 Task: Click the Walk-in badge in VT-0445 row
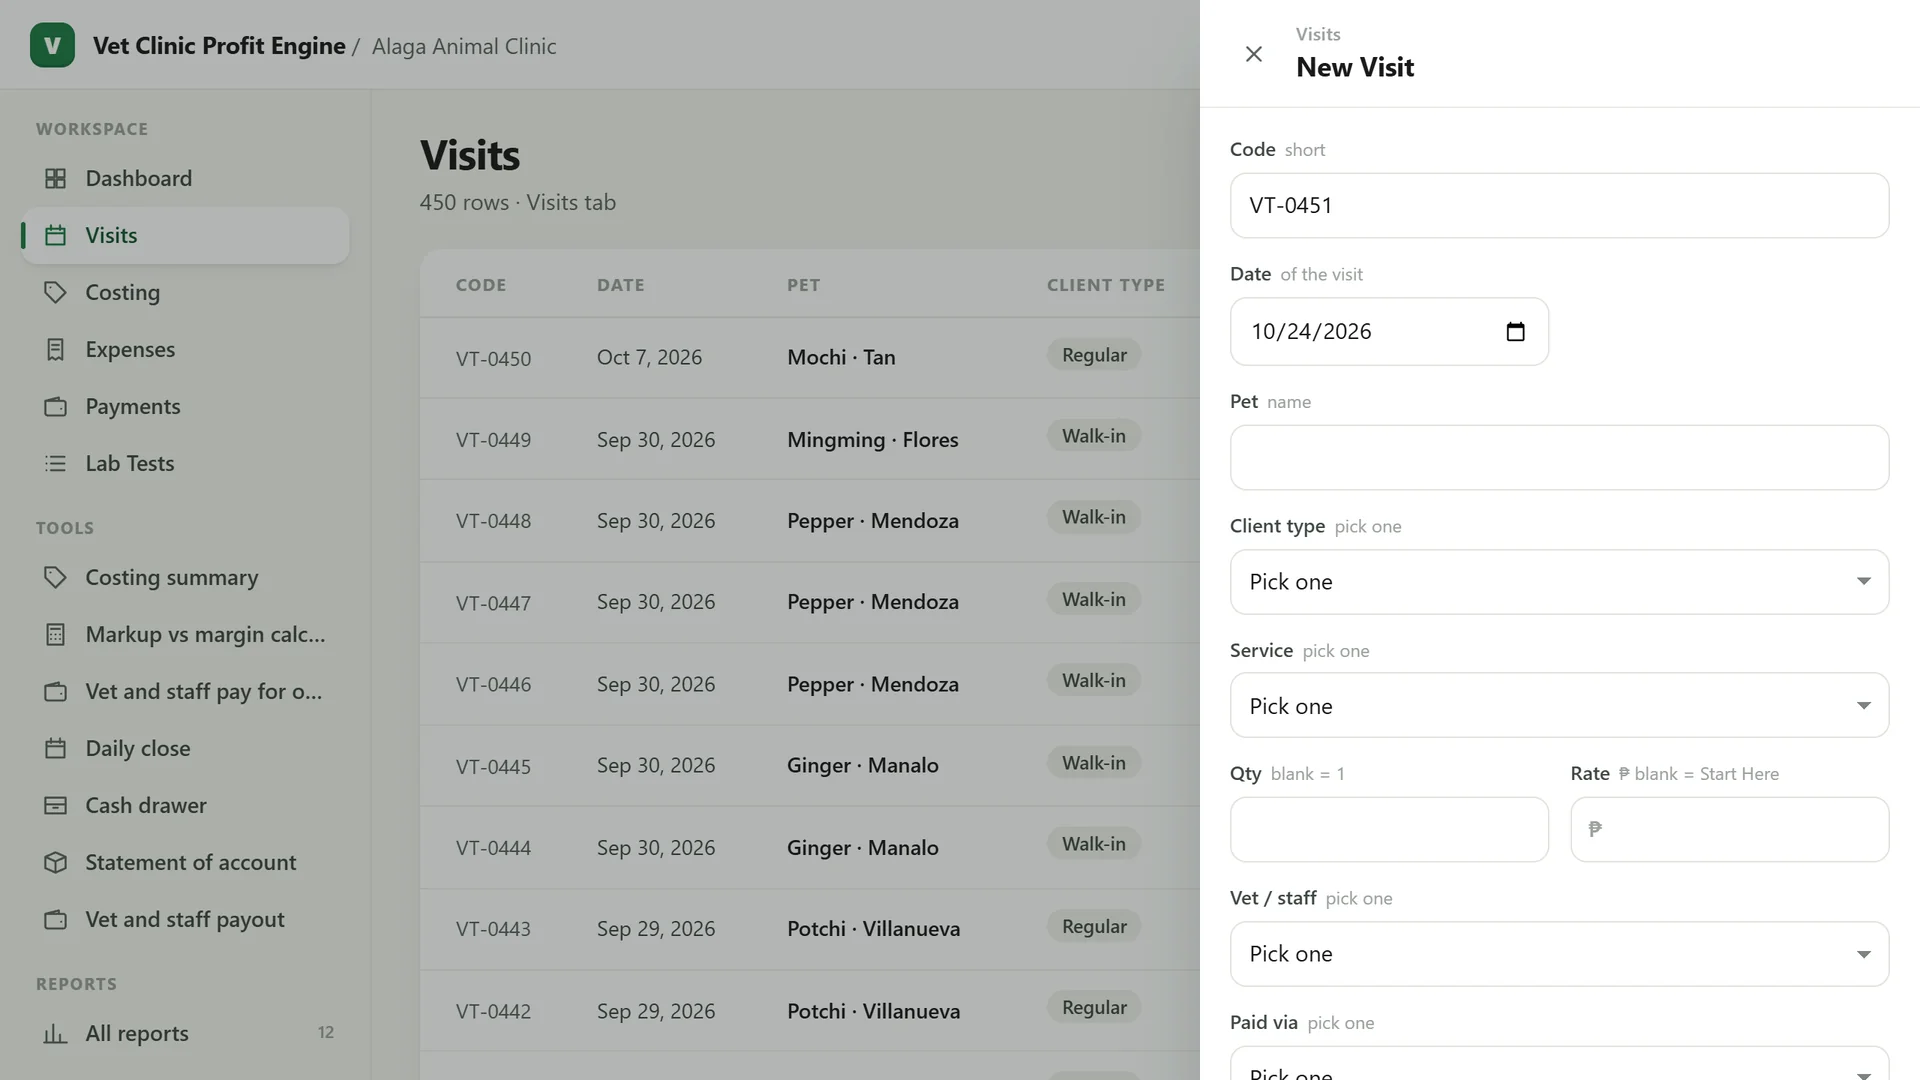click(x=1094, y=763)
